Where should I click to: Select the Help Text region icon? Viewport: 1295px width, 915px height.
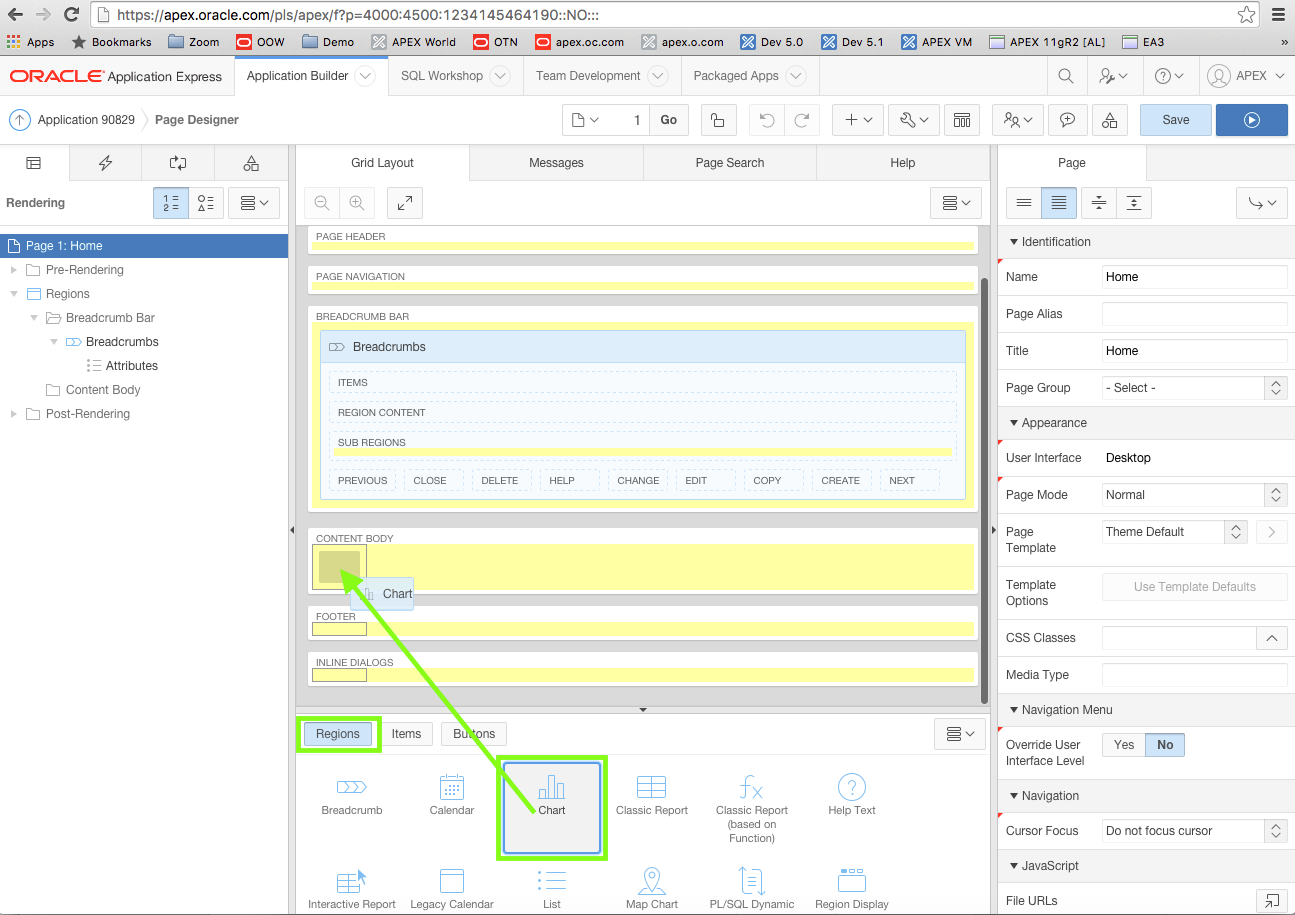pos(852,796)
